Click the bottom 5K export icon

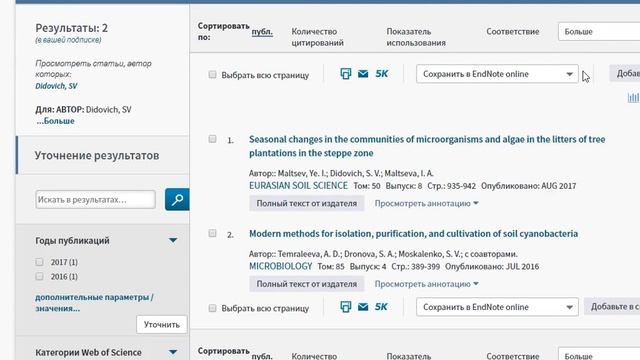[381, 307]
